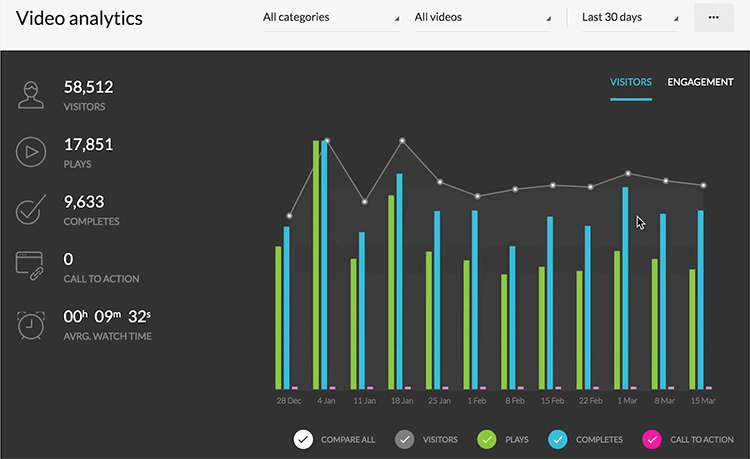Open the Last 30 days date range dropdown
The height and width of the screenshot is (459, 750).
630,18
